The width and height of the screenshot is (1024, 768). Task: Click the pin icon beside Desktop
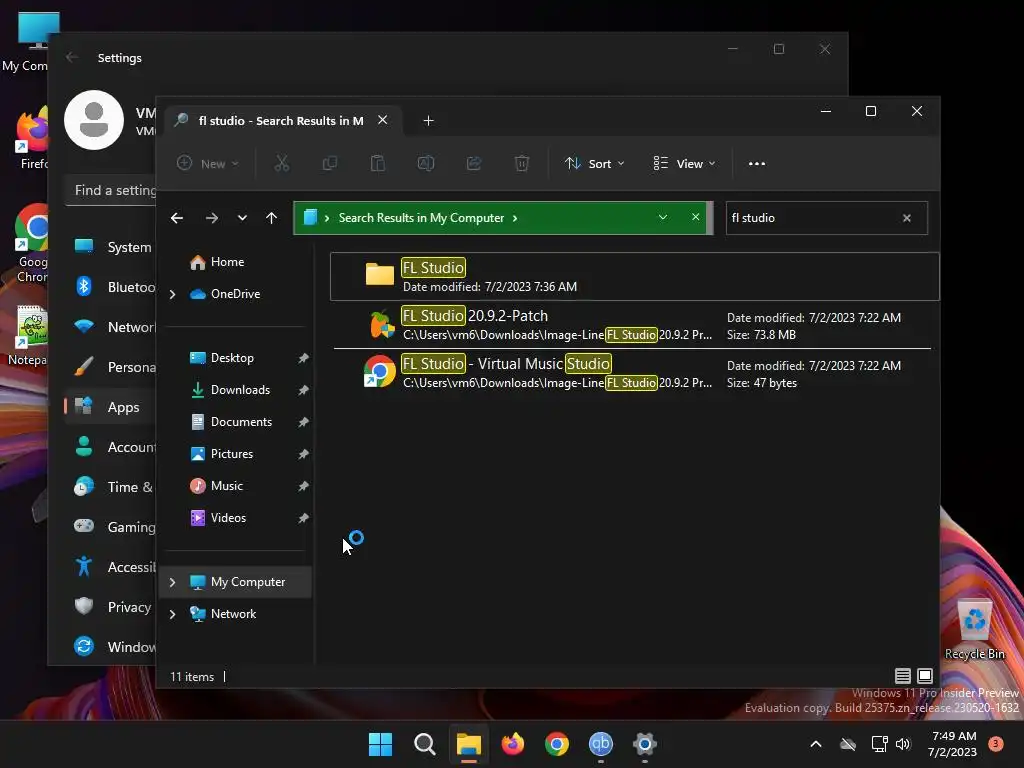[x=303, y=358]
